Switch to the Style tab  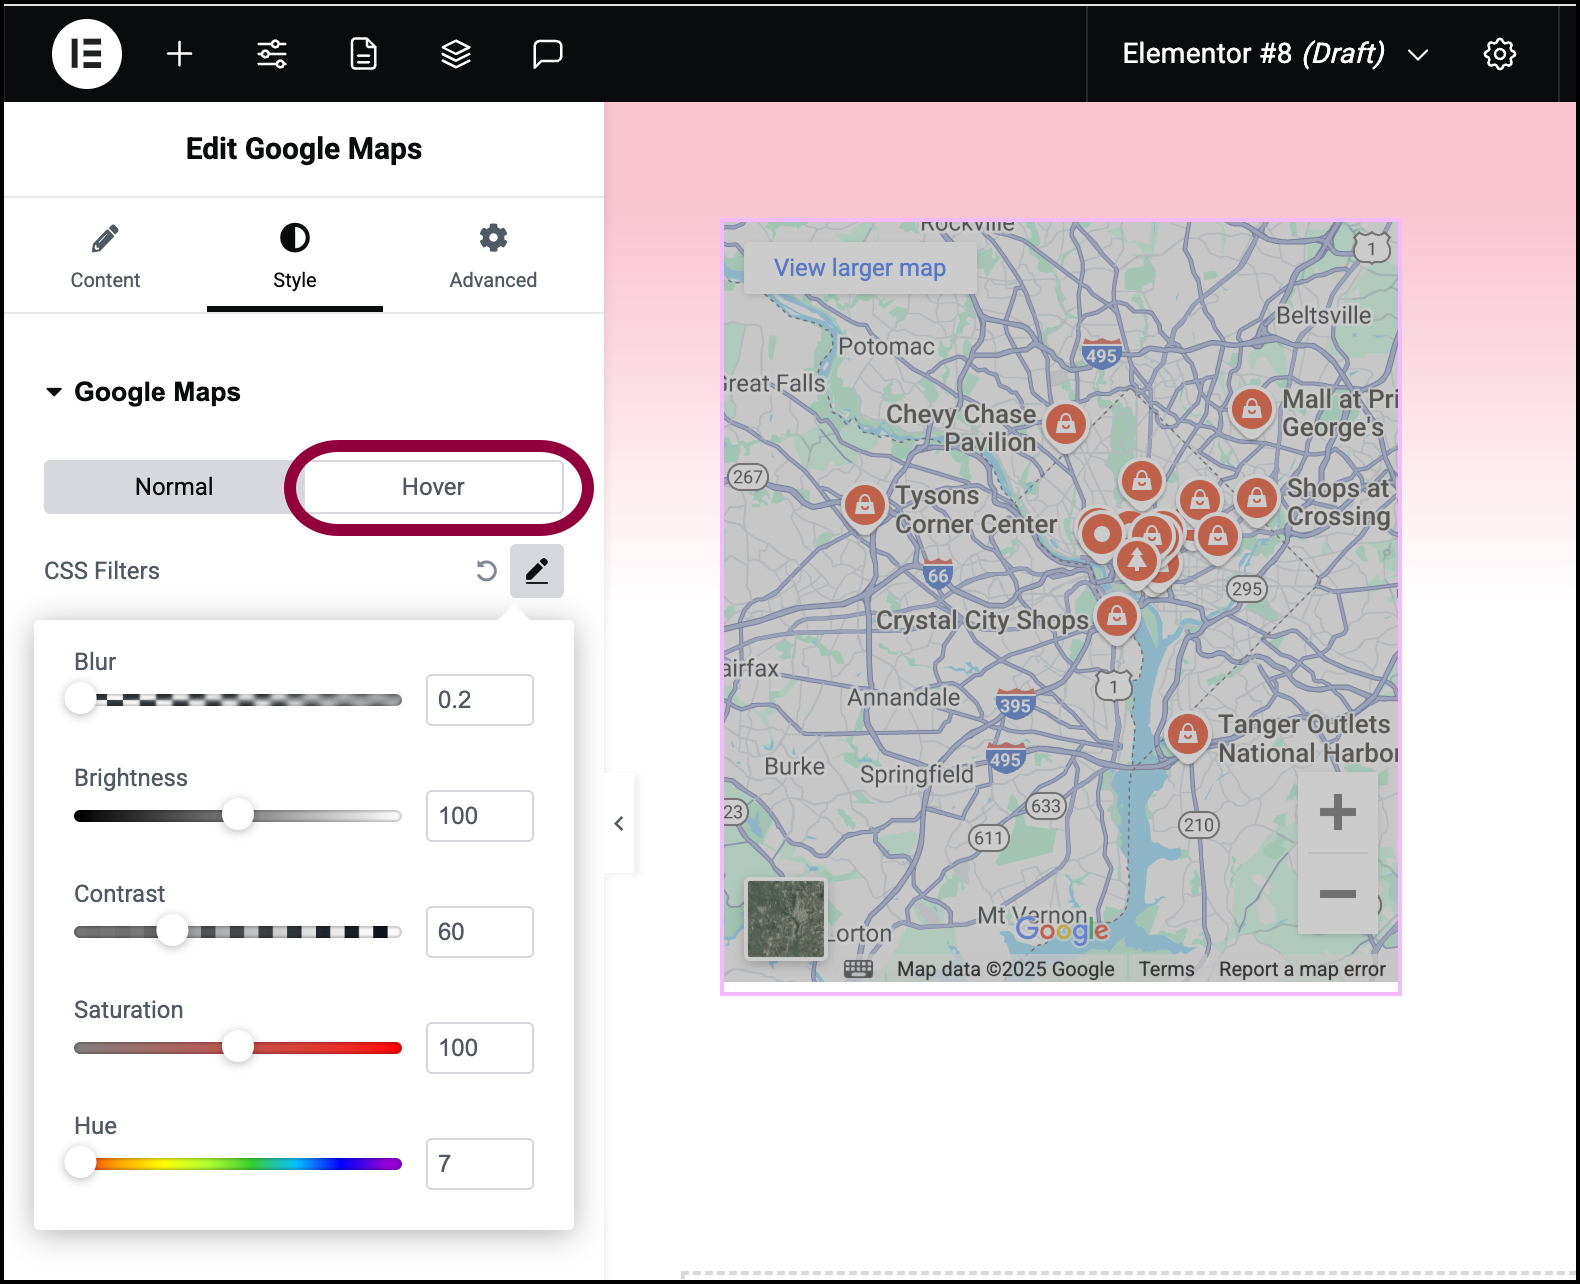(x=295, y=256)
